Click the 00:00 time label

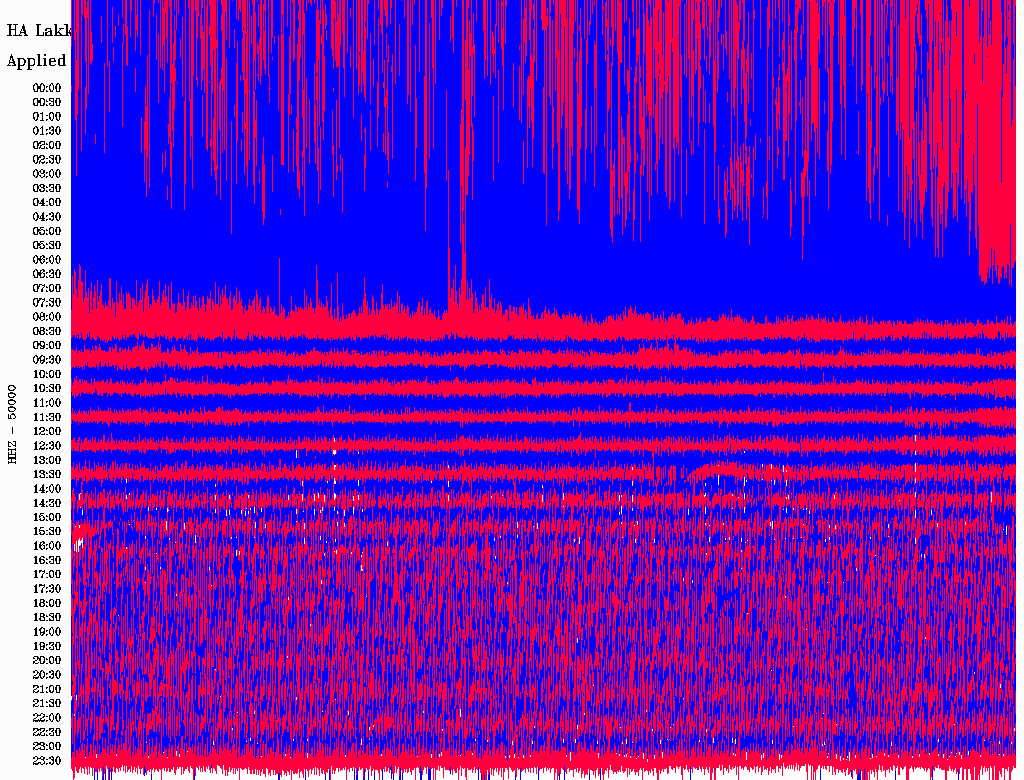click(x=47, y=87)
